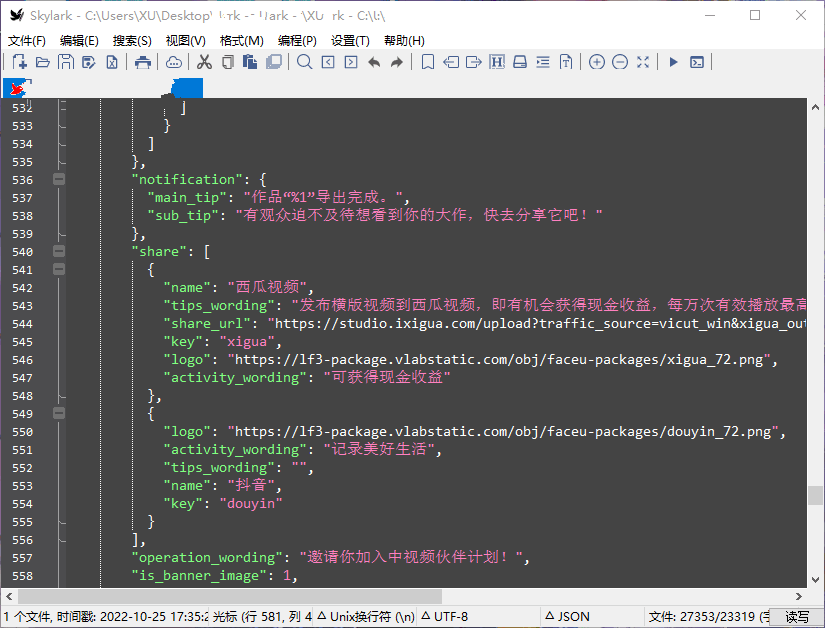
Task: Find previous match arrow icon
Action: (328, 62)
